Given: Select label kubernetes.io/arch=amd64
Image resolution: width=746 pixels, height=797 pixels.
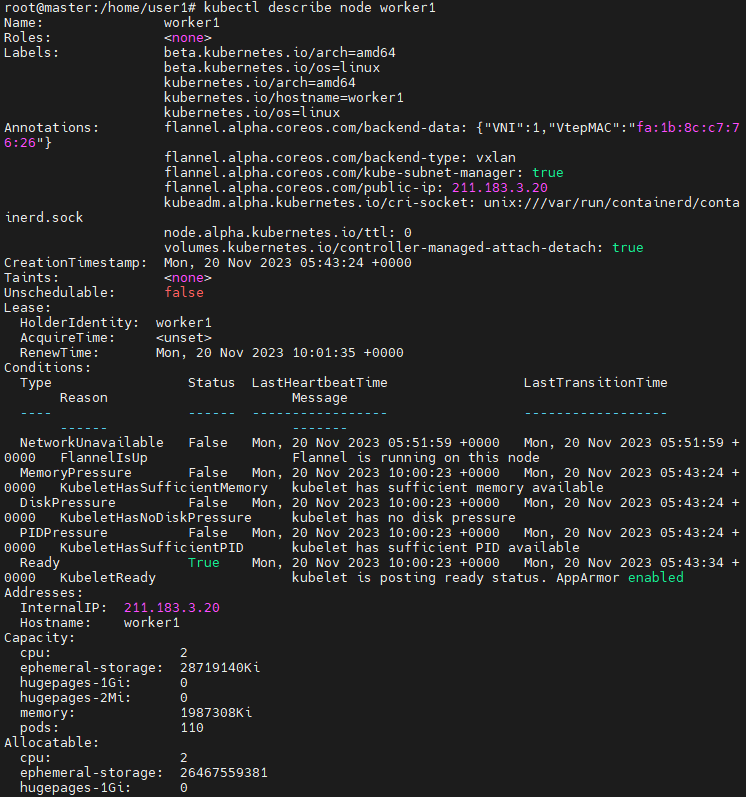Looking at the screenshot, I should (260, 82).
